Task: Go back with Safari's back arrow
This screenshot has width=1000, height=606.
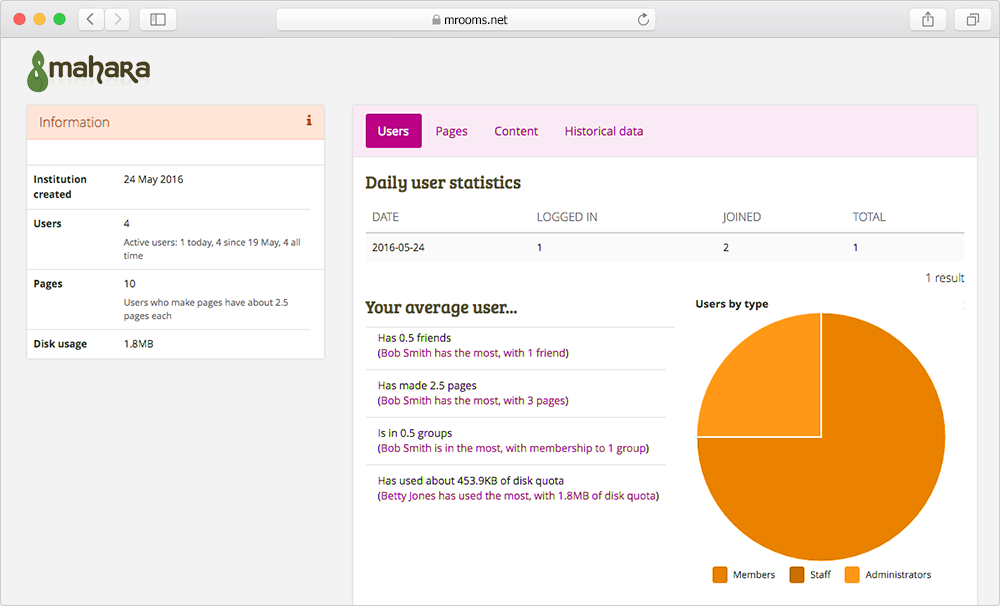Action: 90,19
